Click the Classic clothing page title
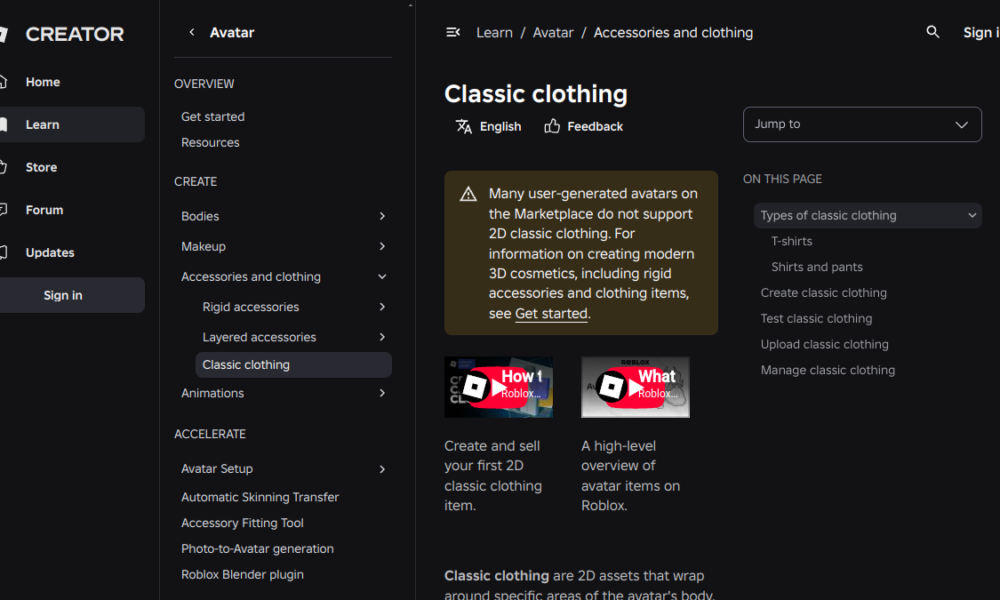This screenshot has width=1000, height=600. click(x=536, y=94)
